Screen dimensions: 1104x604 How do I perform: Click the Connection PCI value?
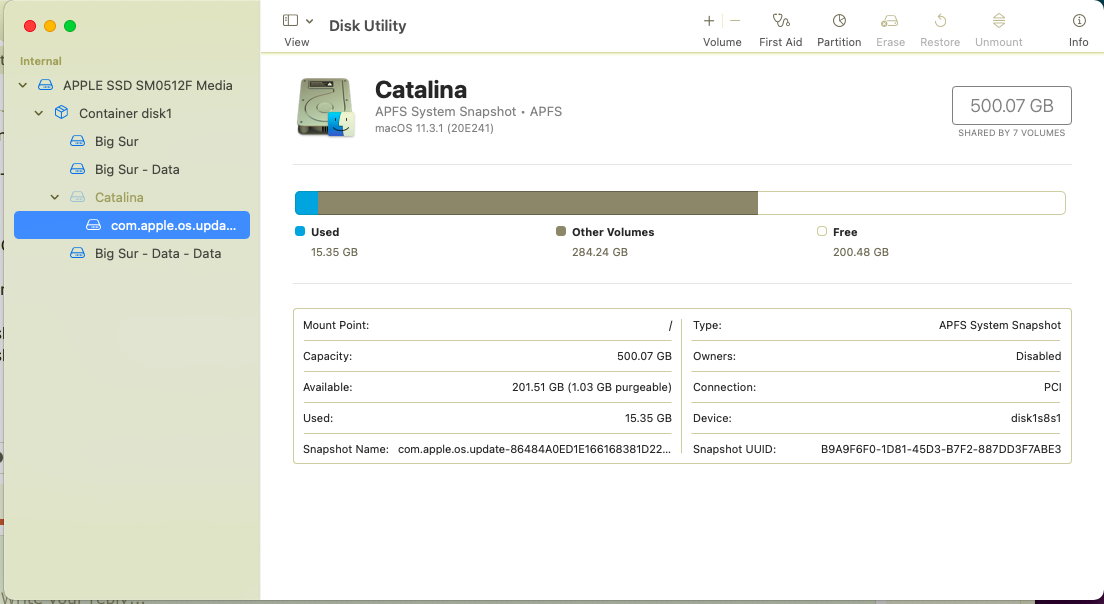coord(1052,387)
